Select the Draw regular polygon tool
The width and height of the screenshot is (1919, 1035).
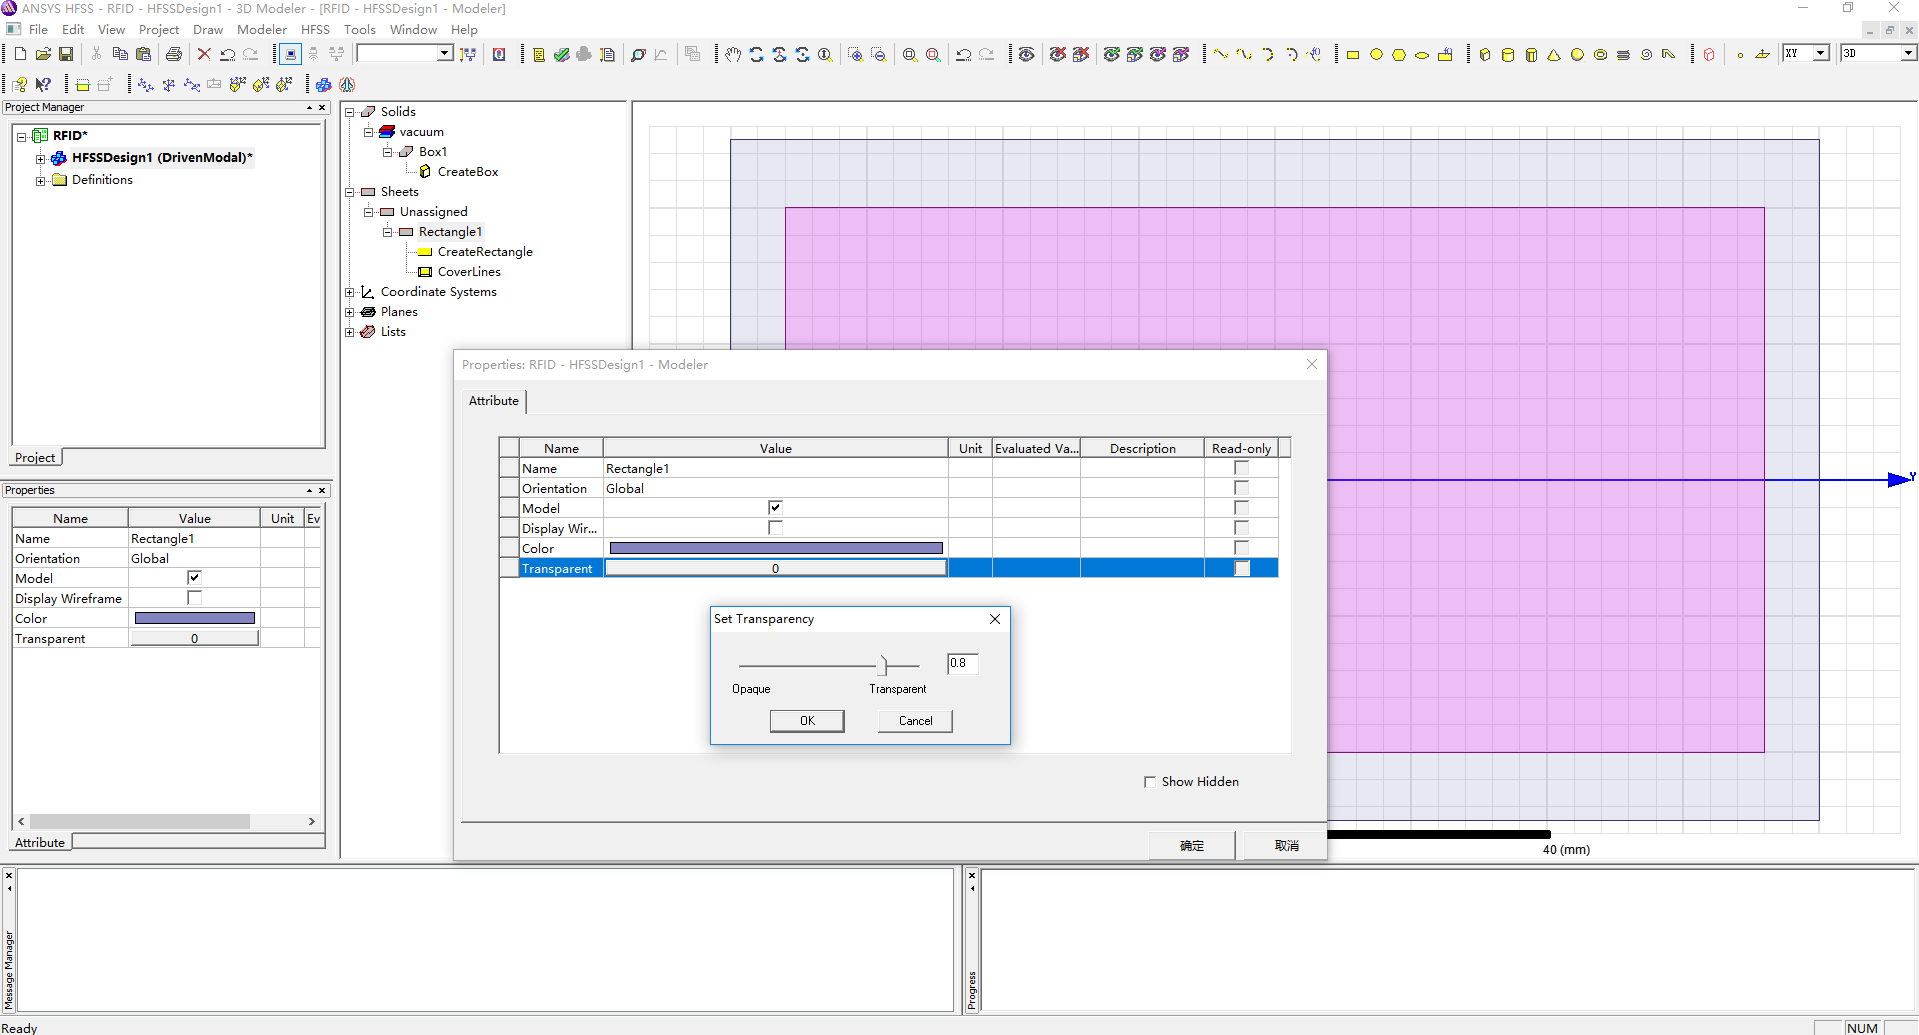coord(1399,54)
